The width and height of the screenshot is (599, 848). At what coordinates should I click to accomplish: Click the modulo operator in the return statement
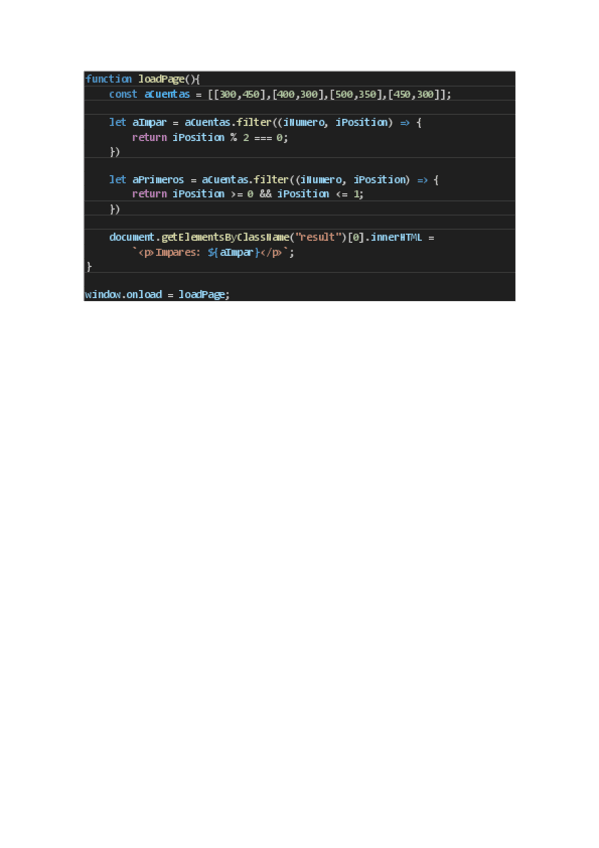point(234,137)
